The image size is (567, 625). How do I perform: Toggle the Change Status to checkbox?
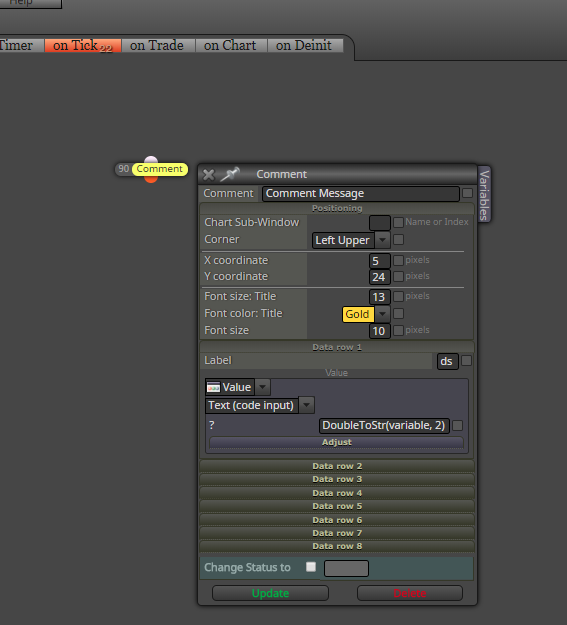coord(311,567)
